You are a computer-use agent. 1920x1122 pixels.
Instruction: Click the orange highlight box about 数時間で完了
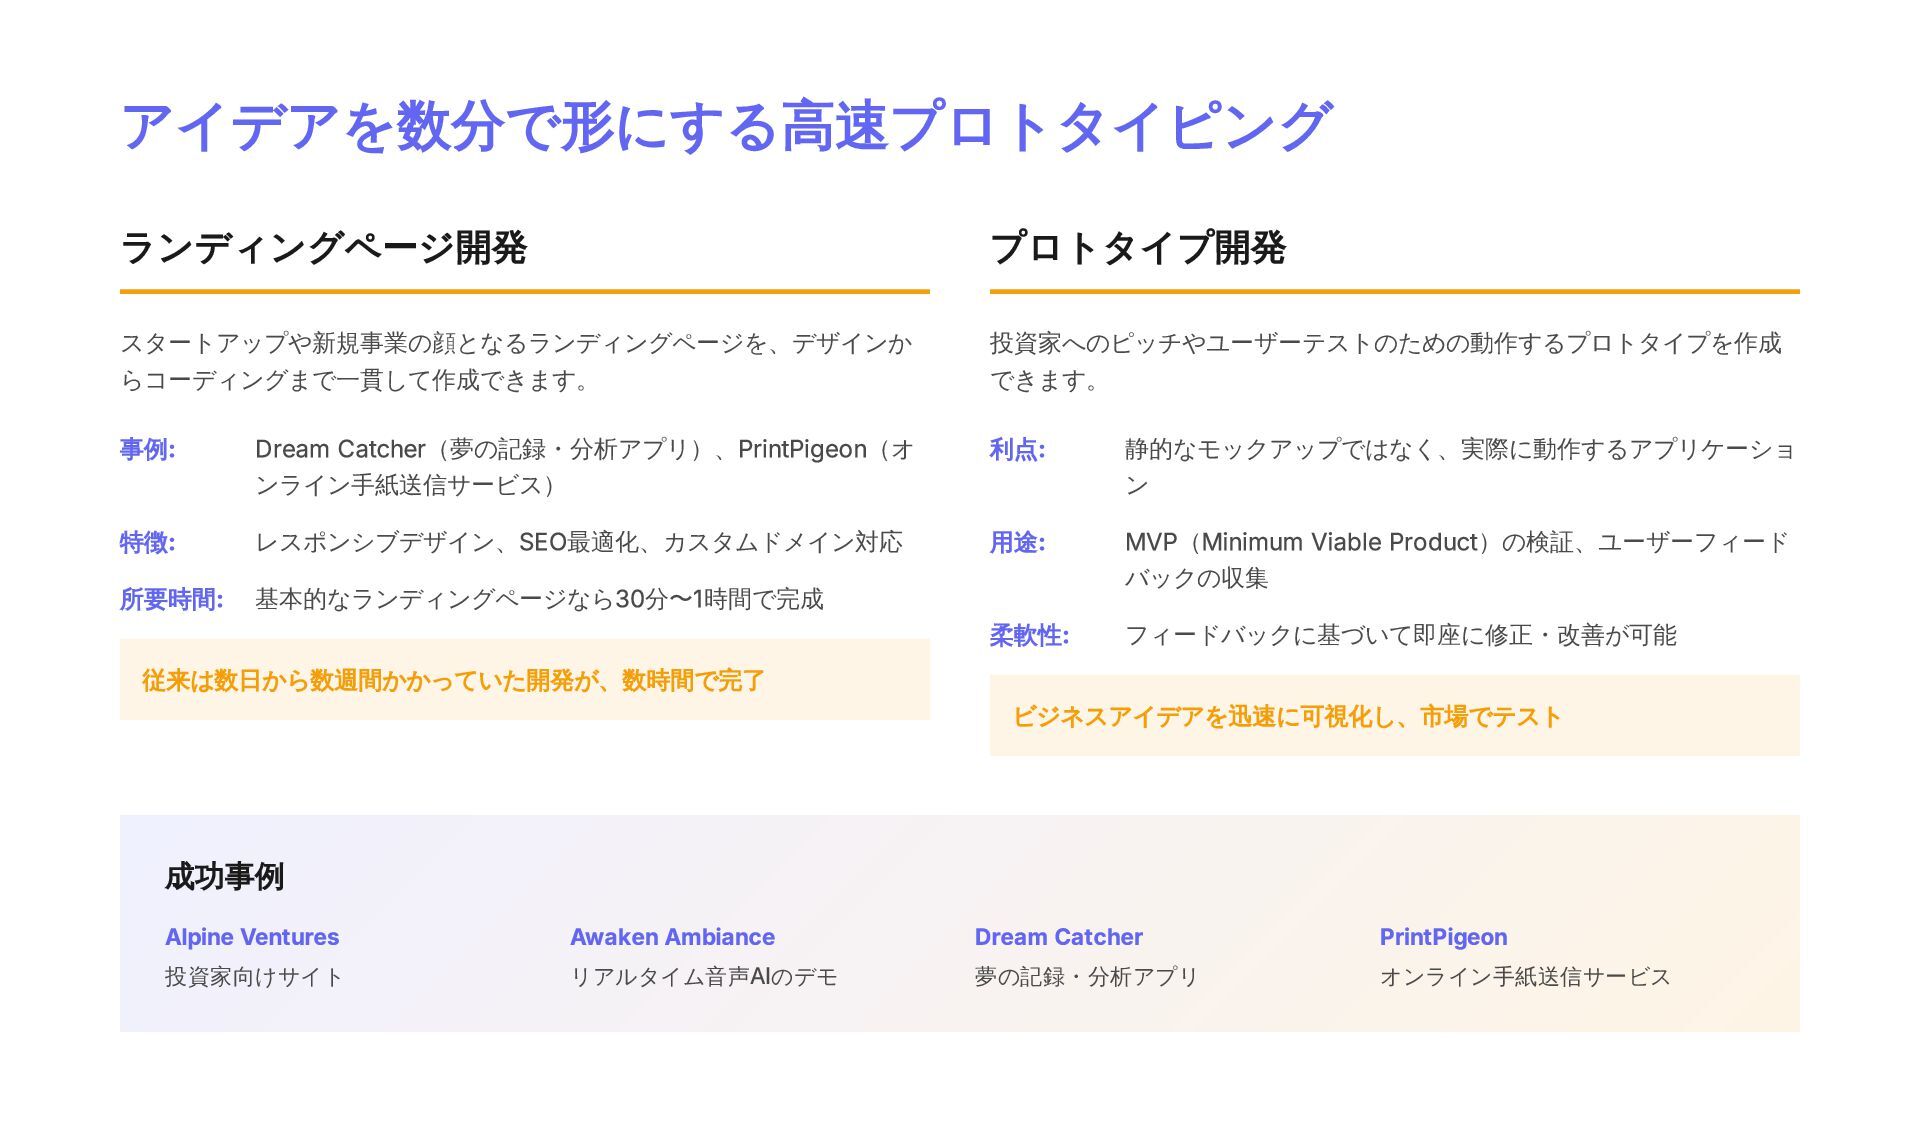[524, 680]
